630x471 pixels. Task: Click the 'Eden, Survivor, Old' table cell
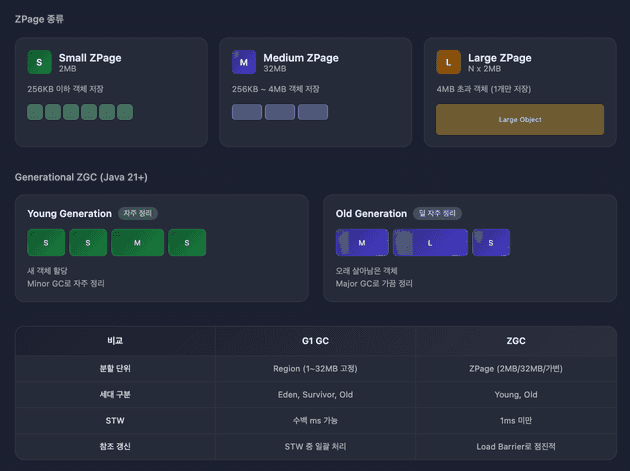point(315,394)
